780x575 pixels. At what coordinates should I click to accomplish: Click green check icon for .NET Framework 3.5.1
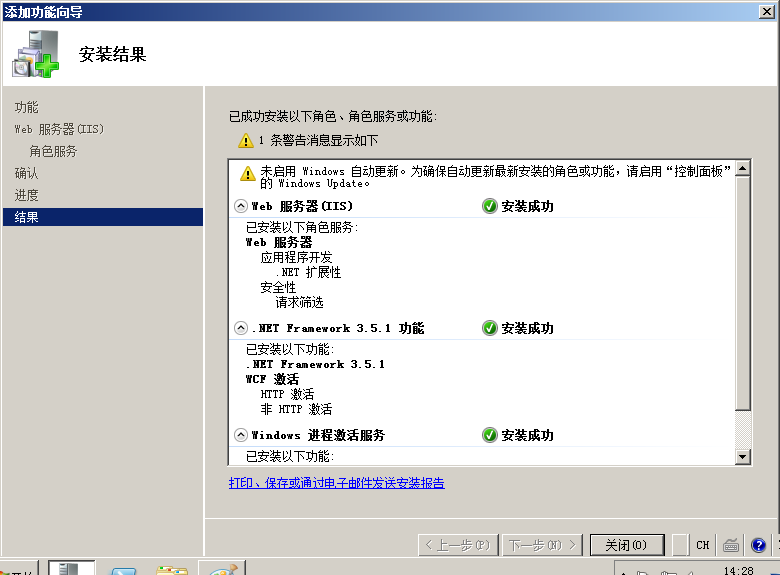[x=489, y=328]
